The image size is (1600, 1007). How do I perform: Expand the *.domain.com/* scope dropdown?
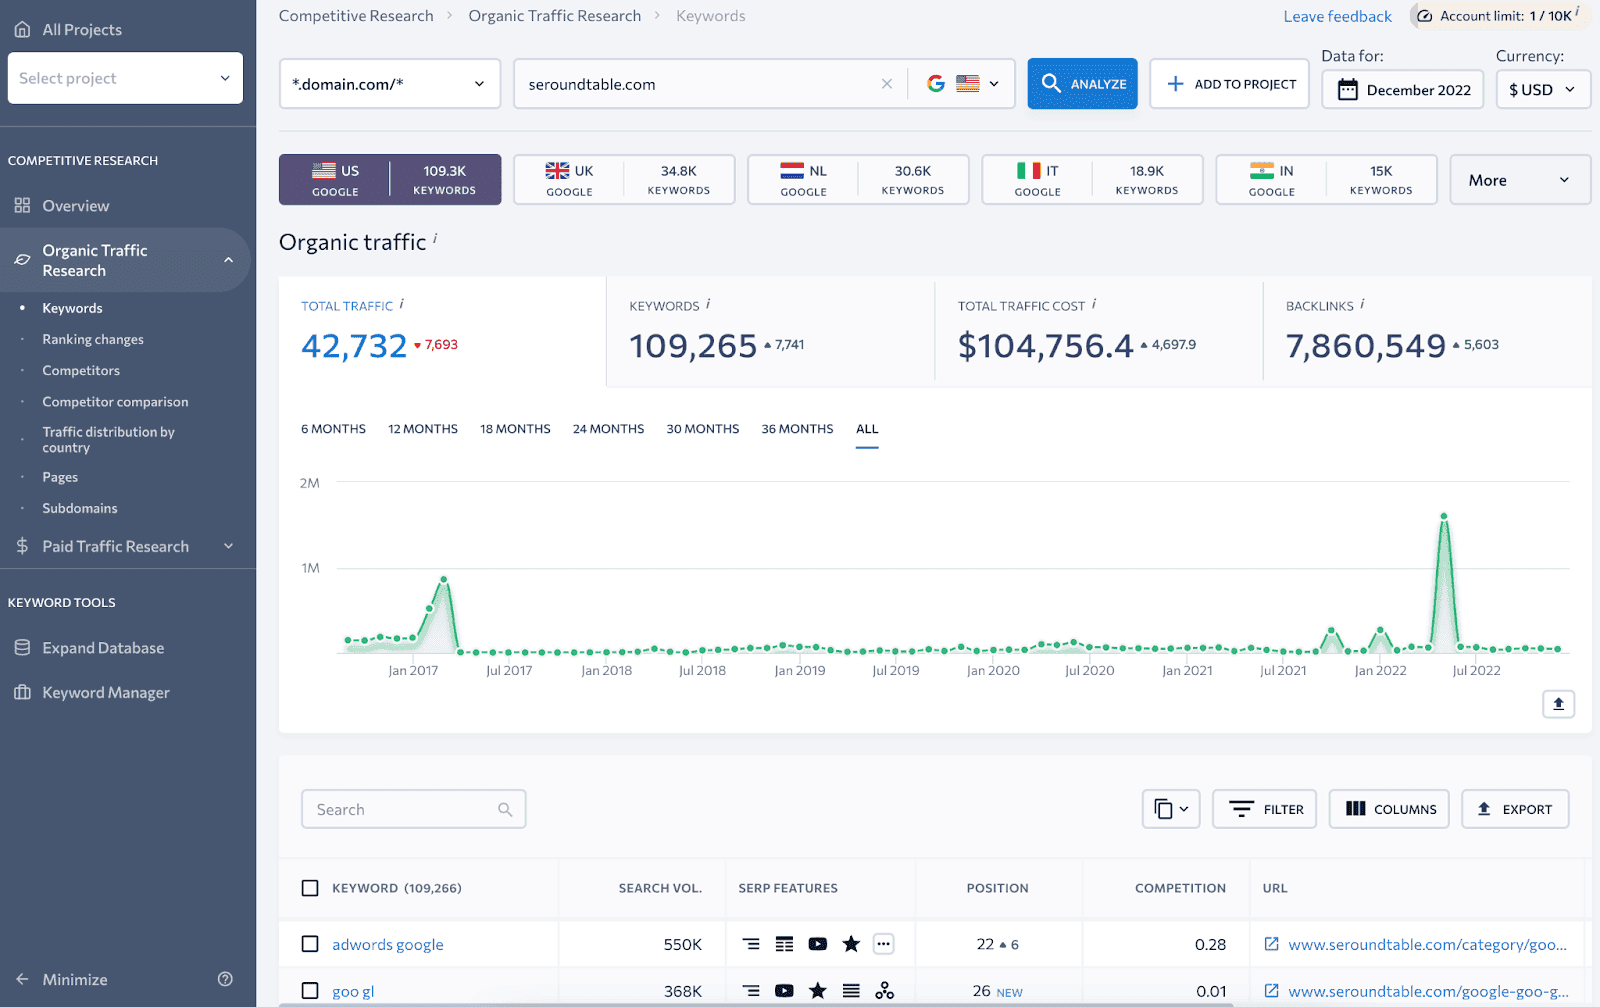point(389,83)
